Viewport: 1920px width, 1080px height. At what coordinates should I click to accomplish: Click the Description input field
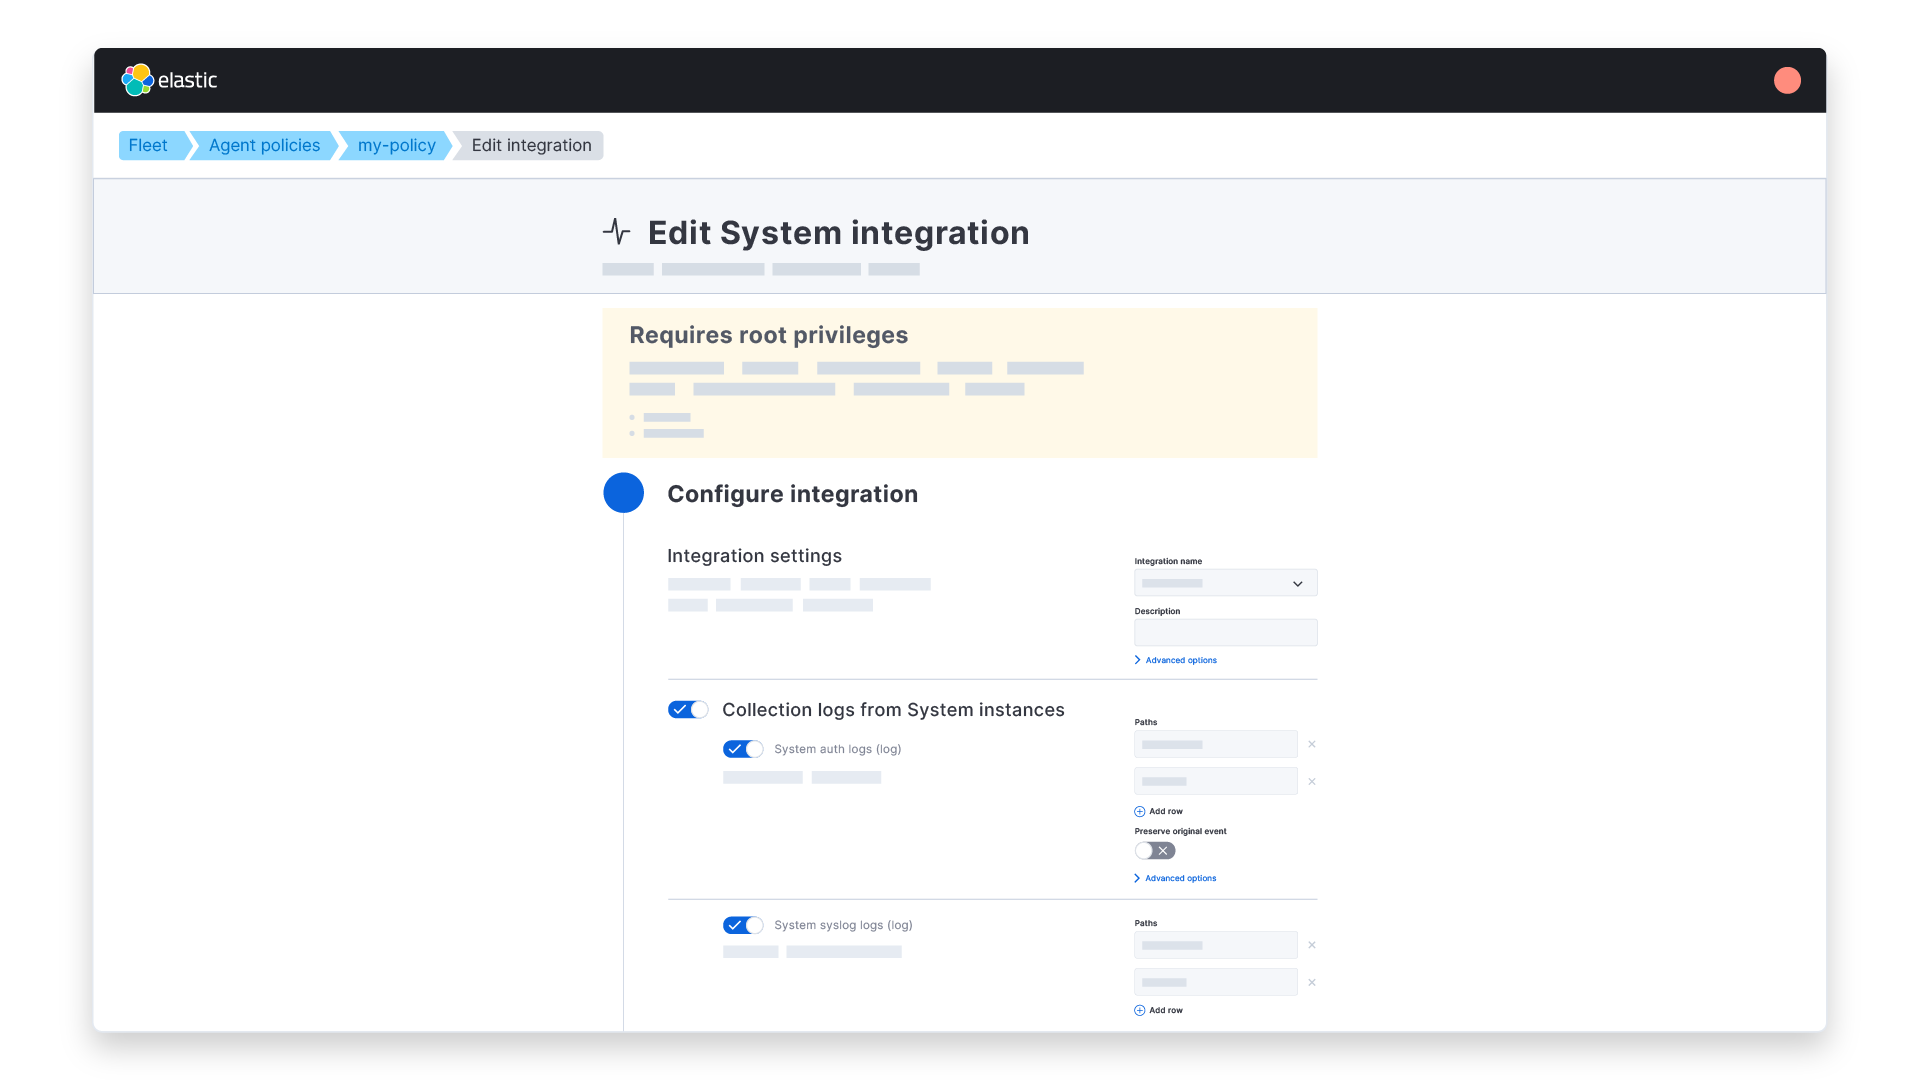click(1225, 632)
